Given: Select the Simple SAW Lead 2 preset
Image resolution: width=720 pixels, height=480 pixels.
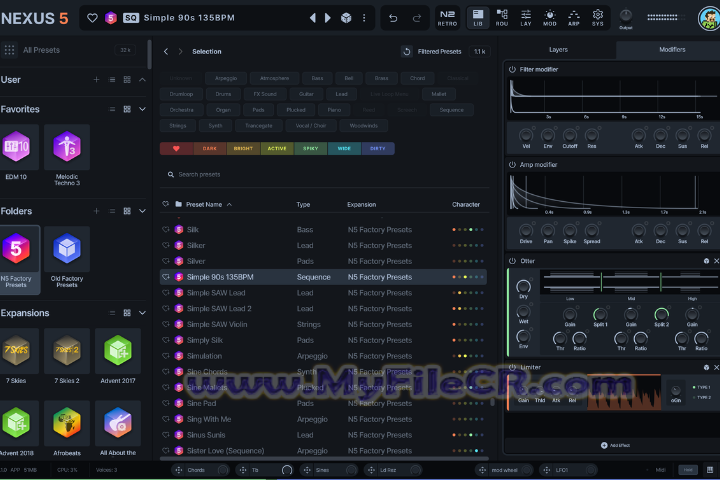Looking at the screenshot, I should [x=323, y=309].
